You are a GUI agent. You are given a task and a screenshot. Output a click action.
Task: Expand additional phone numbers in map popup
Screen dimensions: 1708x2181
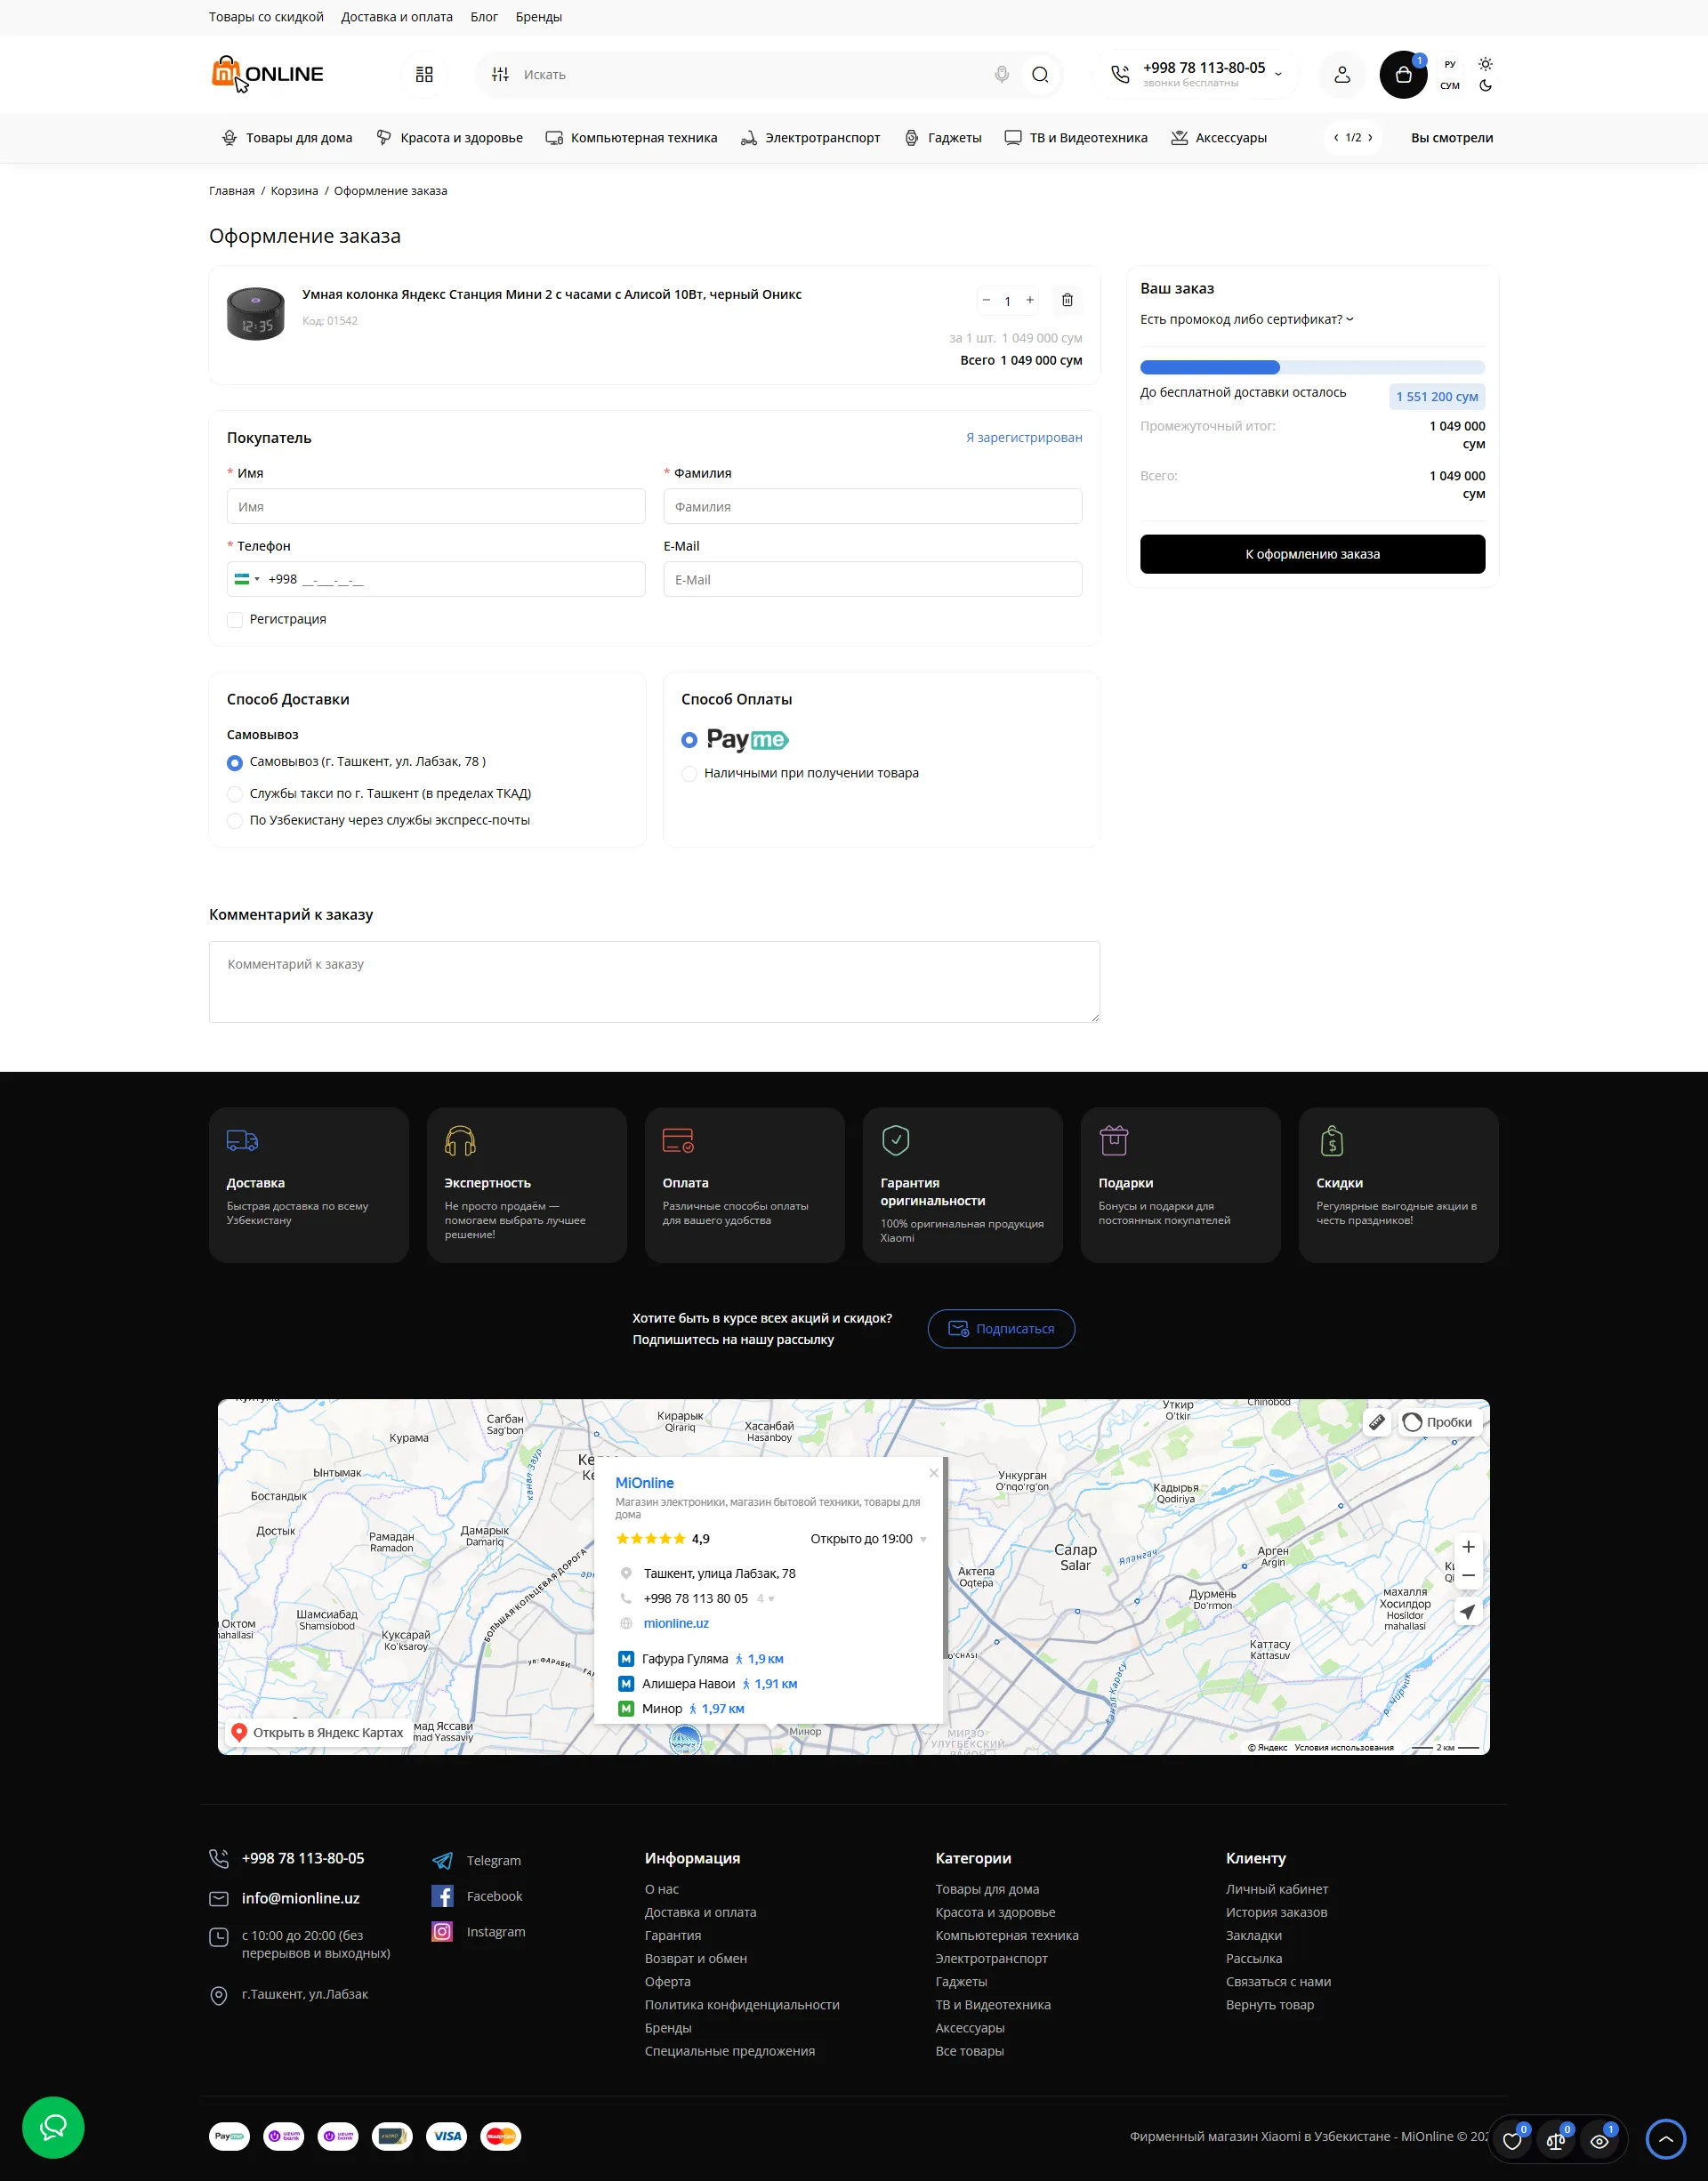point(766,1599)
